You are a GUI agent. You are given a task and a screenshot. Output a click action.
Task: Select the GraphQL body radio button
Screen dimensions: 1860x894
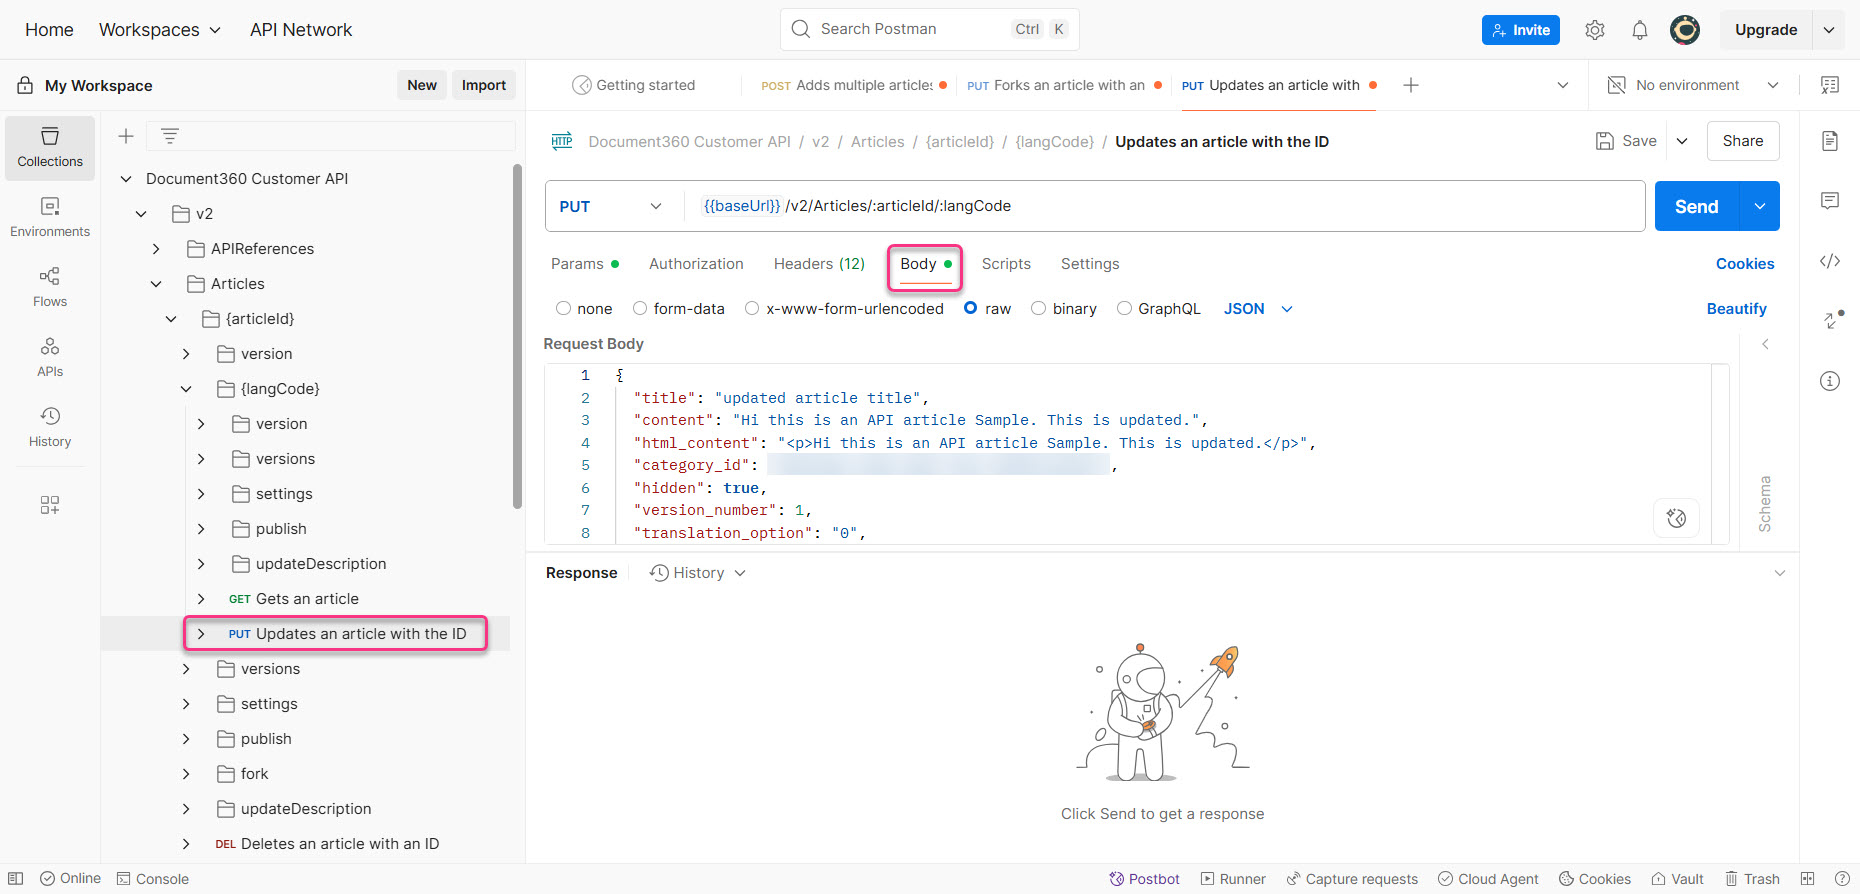[x=1124, y=309]
